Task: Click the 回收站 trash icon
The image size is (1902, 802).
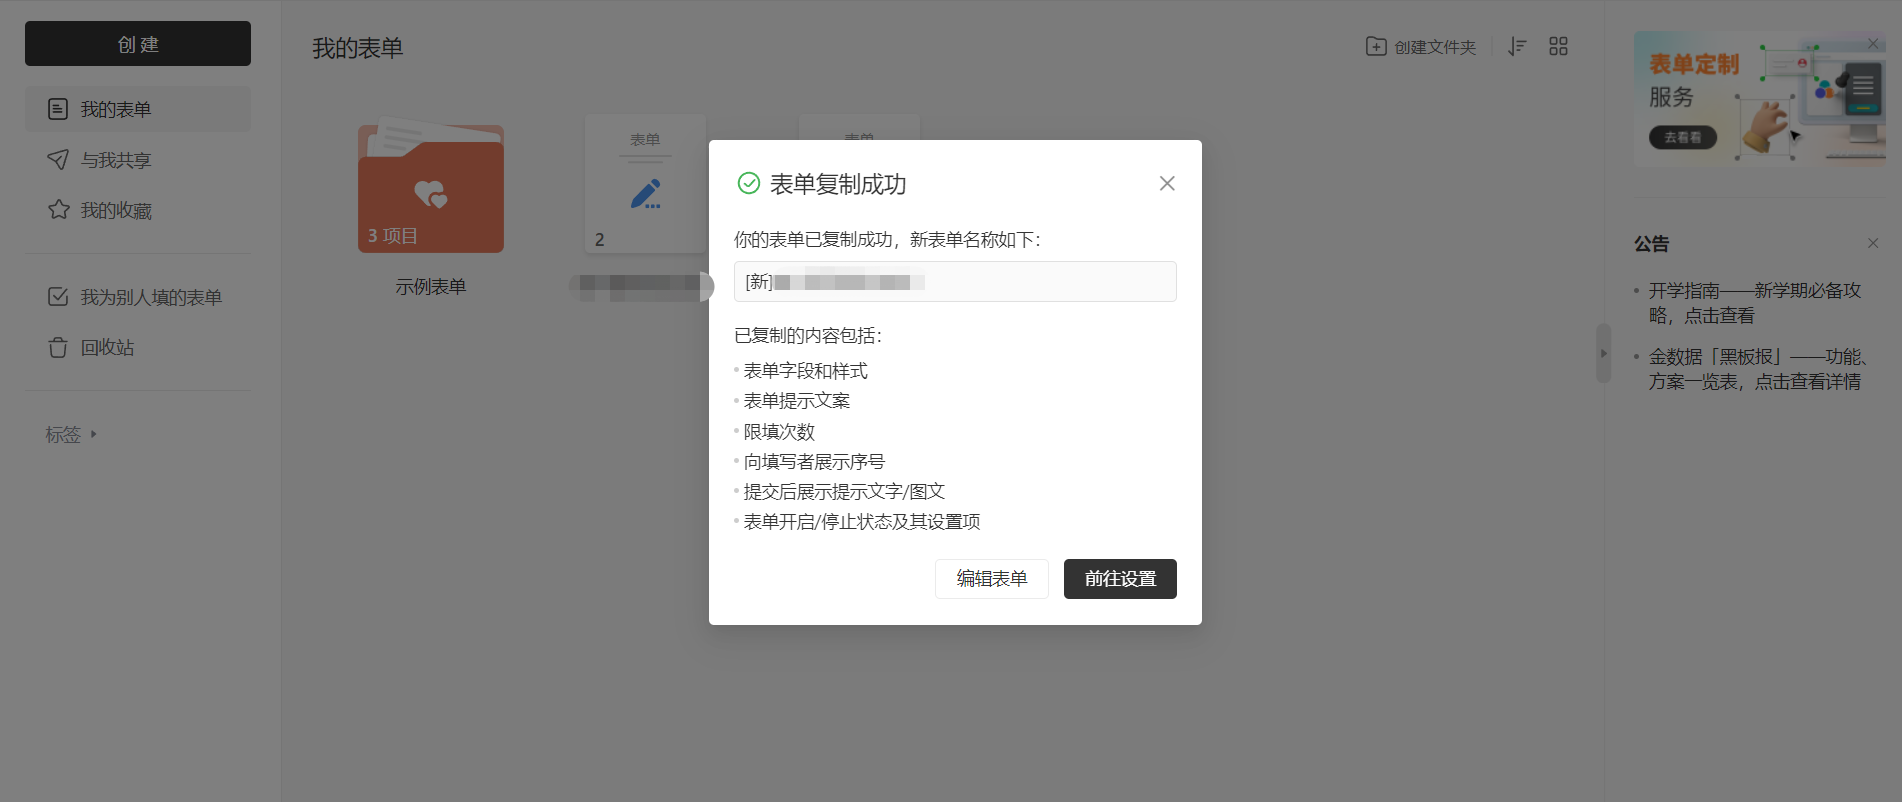Action: [58, 347]
